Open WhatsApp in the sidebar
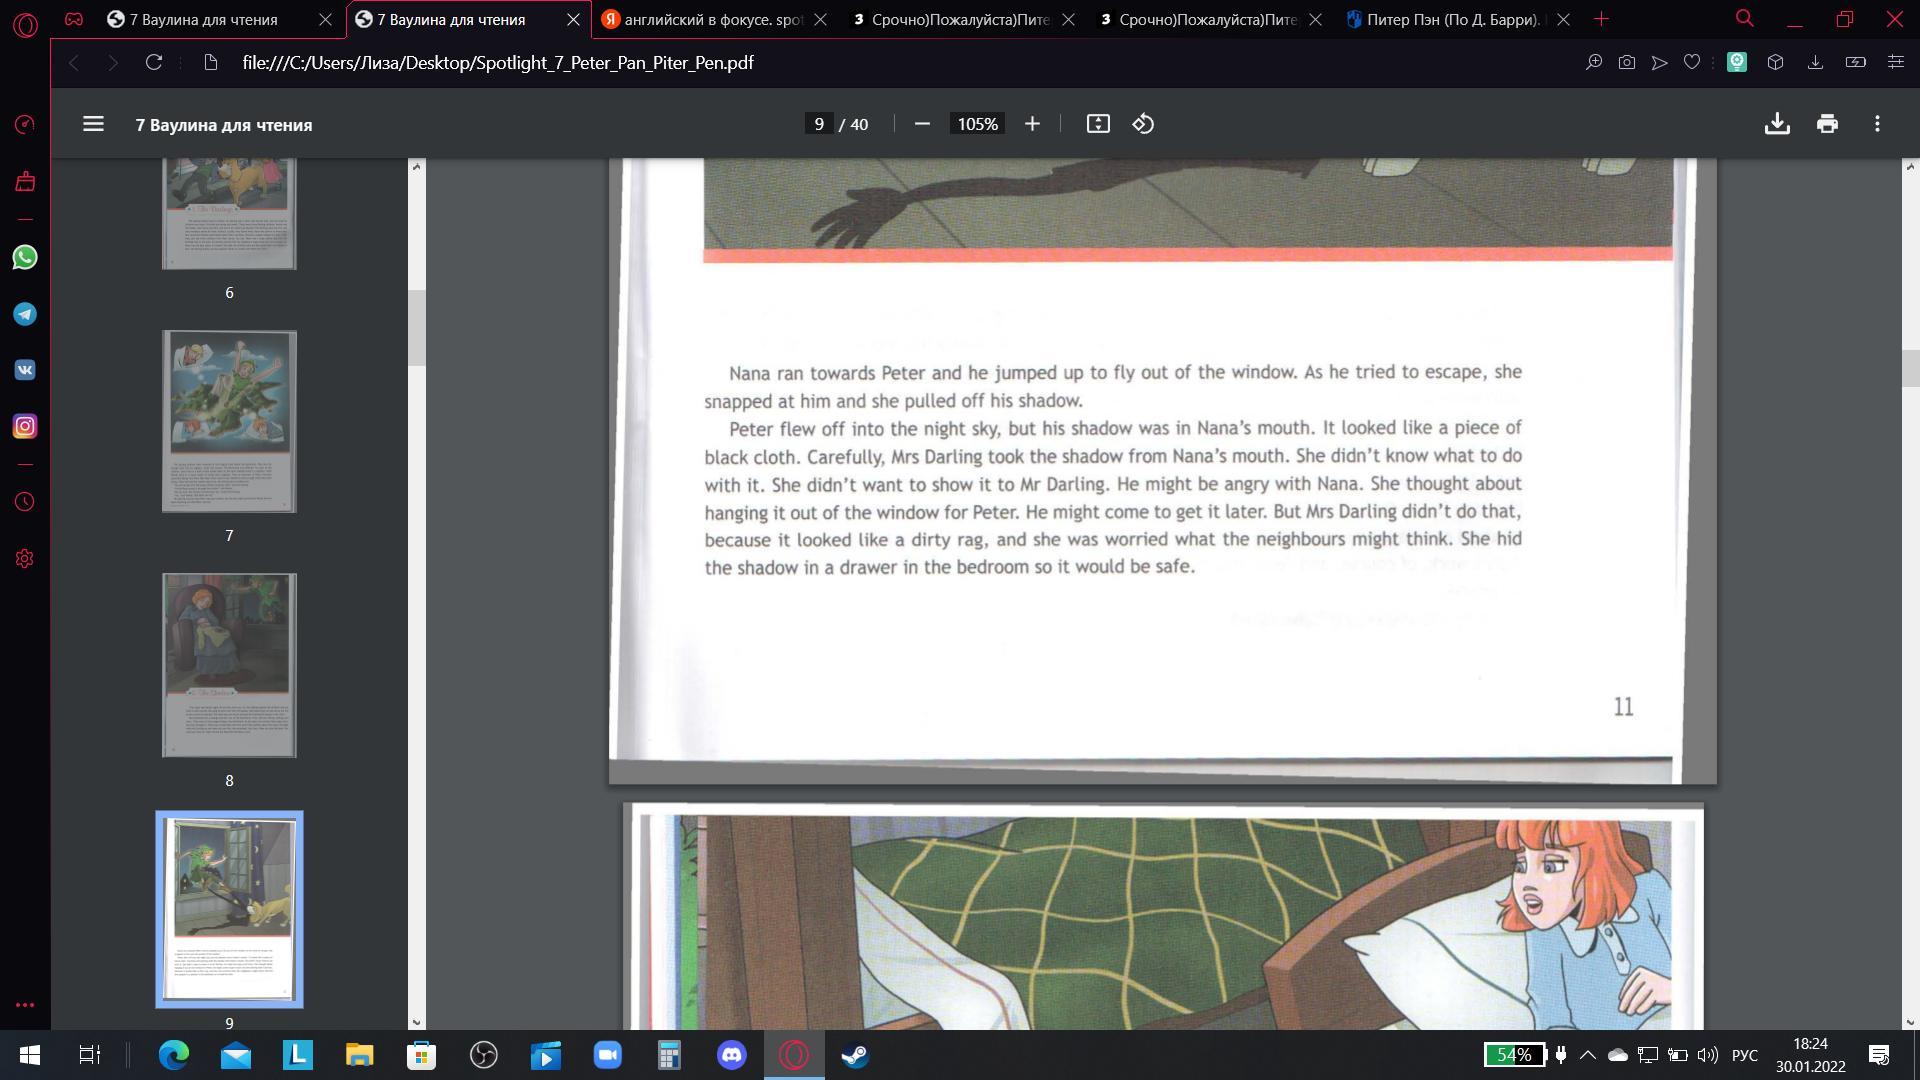 click(x=25, y=257)
